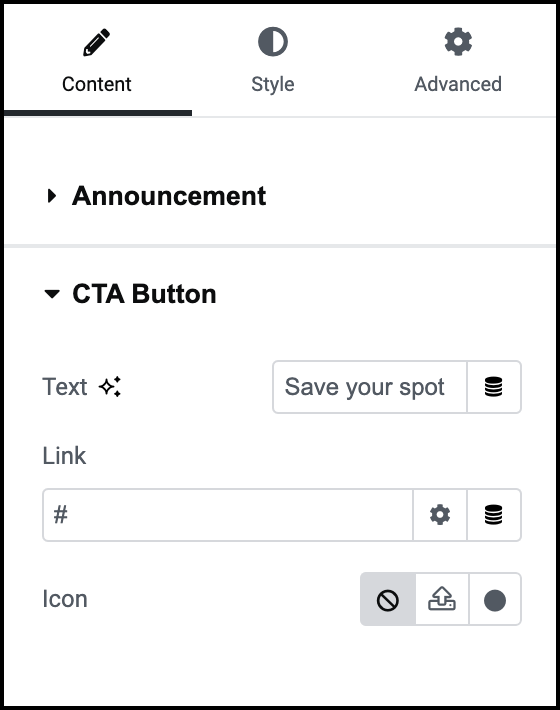The height and width of the screenshot is (710, 560).
Task: Click the Icon label
Action: click(x=65, y=599)
